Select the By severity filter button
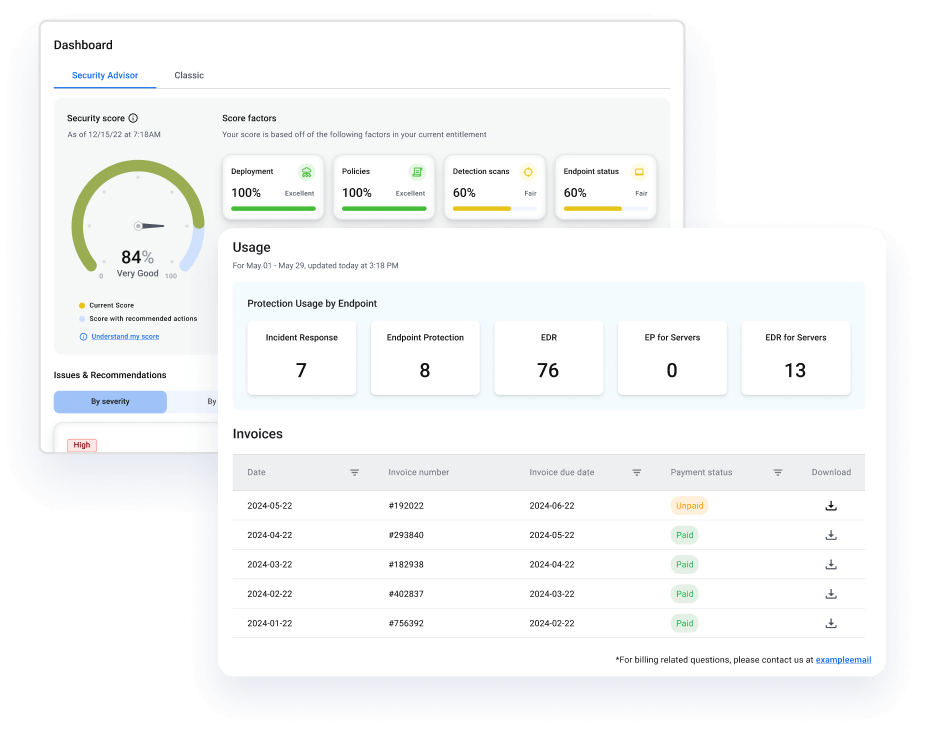926x737 pixels. coord(110,402)
